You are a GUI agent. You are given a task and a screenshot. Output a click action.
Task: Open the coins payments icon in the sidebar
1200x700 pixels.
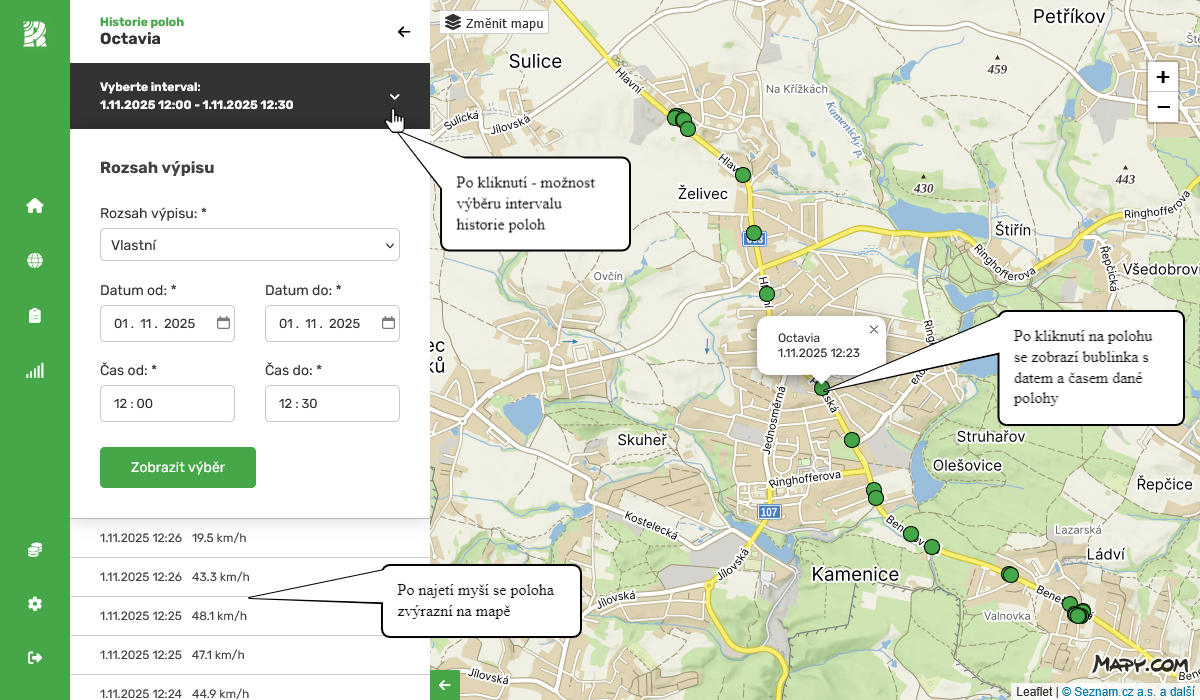coord(35,550)
